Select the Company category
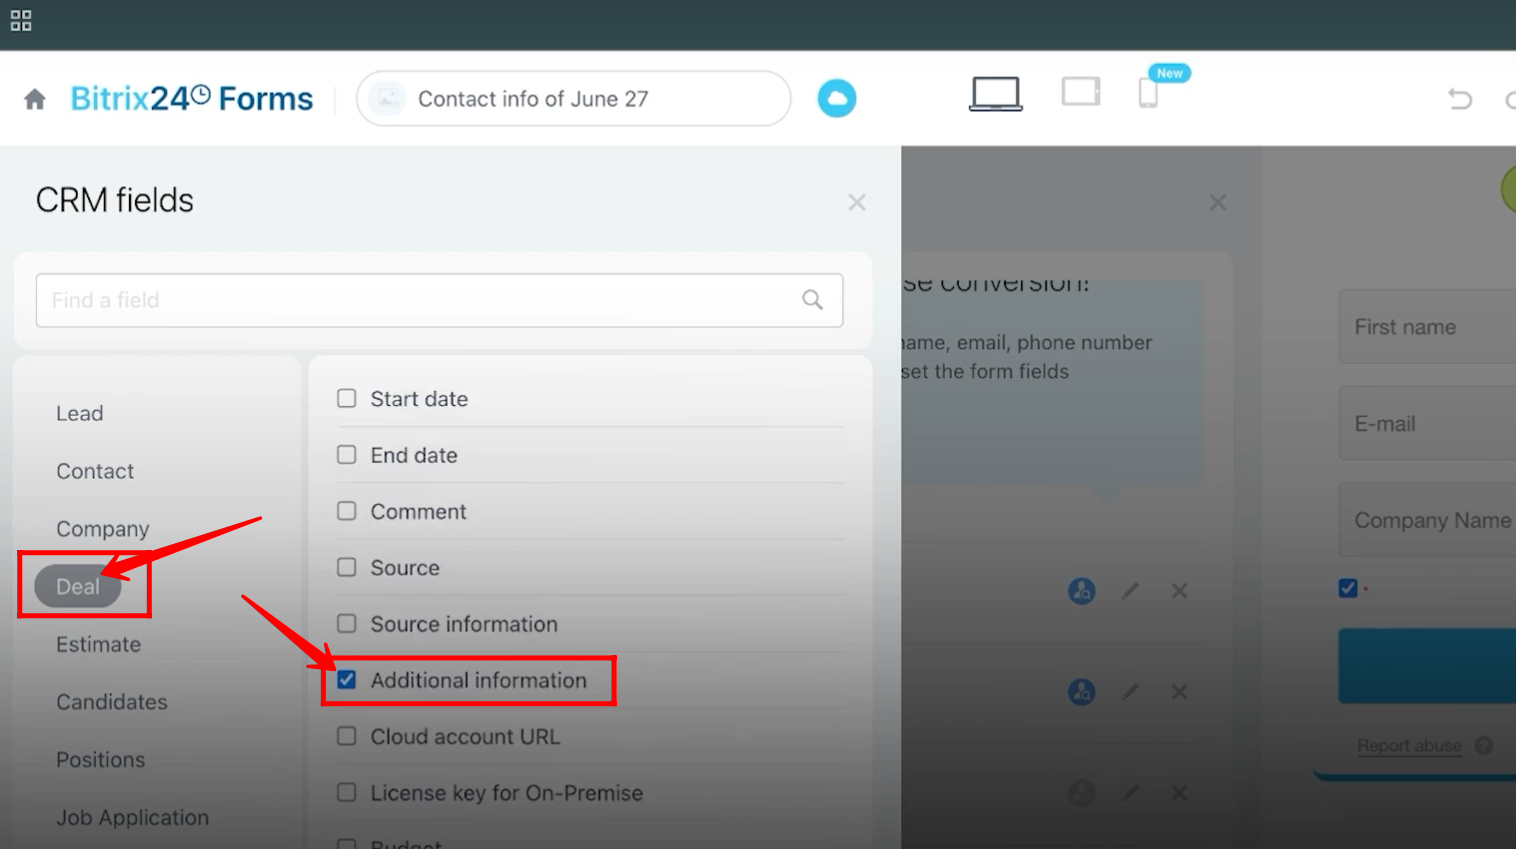Image resolution: width=1516 pixels, height=849 pixels. [x=103, y=529]
